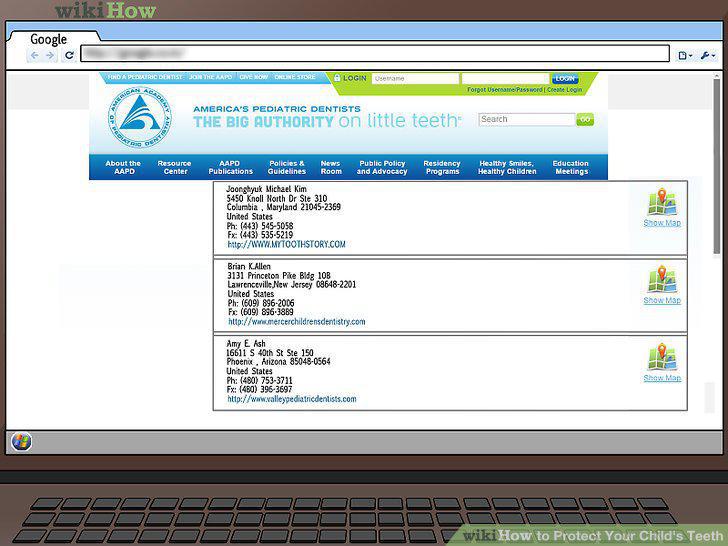Focus the Username input field

(x=415, y=78)
